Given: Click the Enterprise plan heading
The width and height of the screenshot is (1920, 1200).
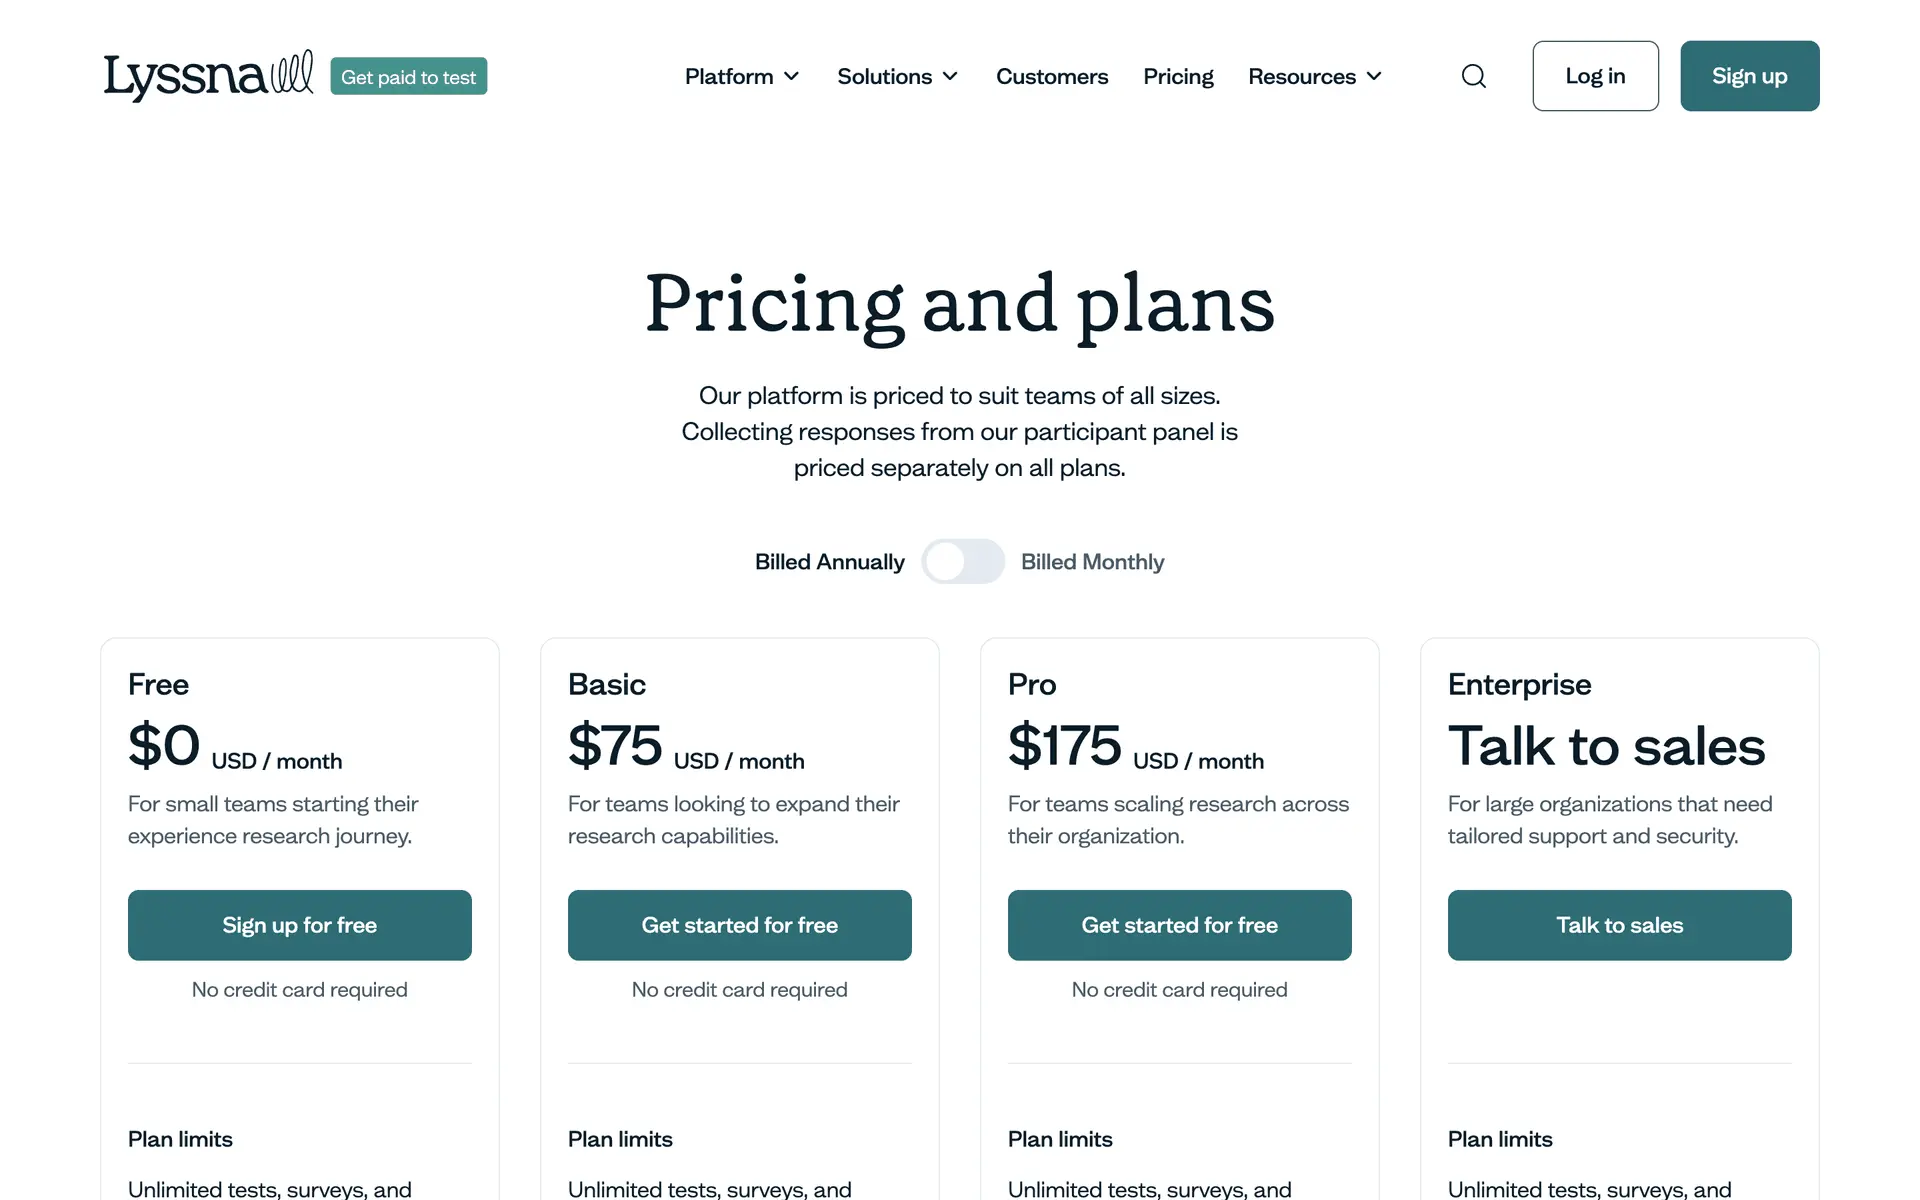Looking at the screenshot, I should point(1519,684).
